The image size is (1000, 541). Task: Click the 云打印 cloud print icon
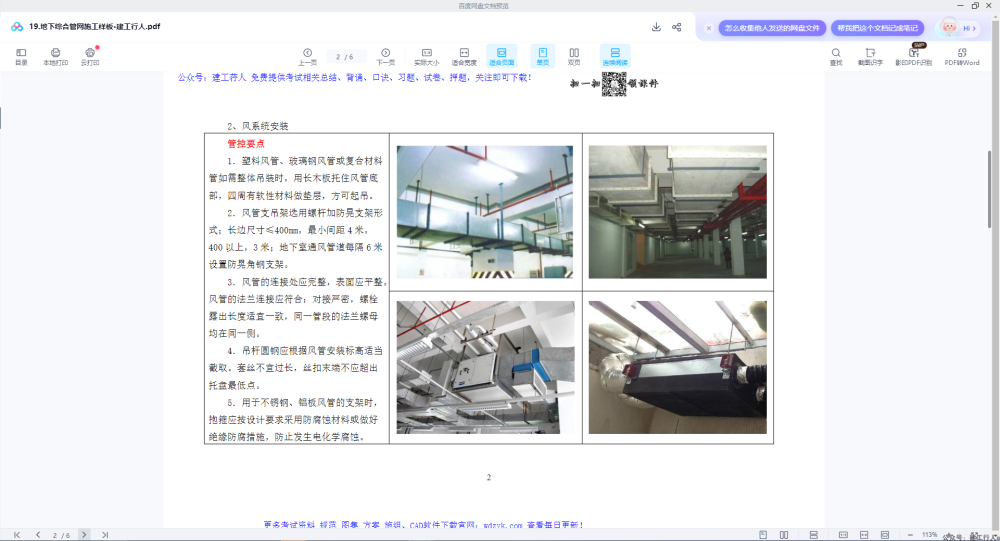coord(90,56)
